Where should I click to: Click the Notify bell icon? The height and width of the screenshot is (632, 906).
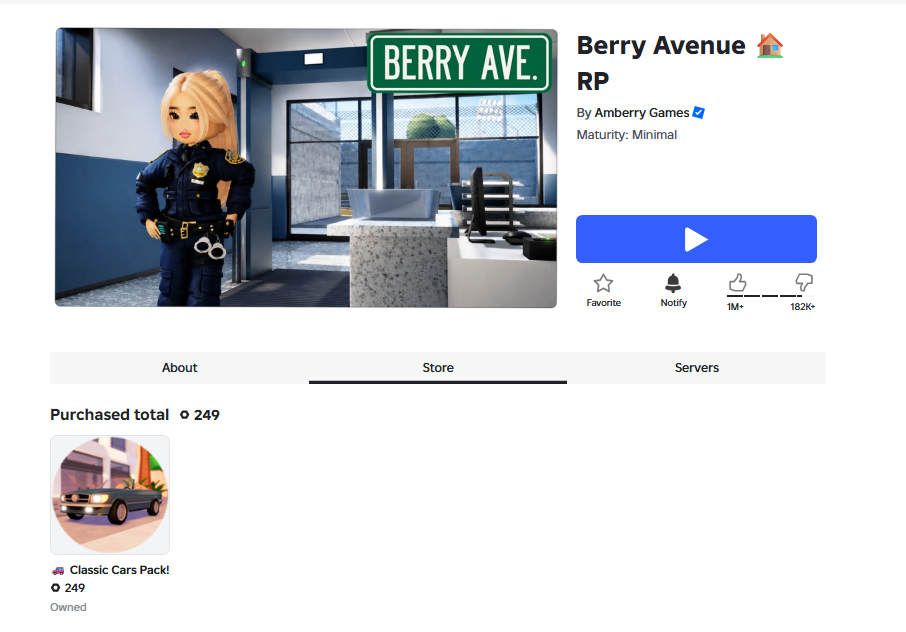tap(673, 283)
